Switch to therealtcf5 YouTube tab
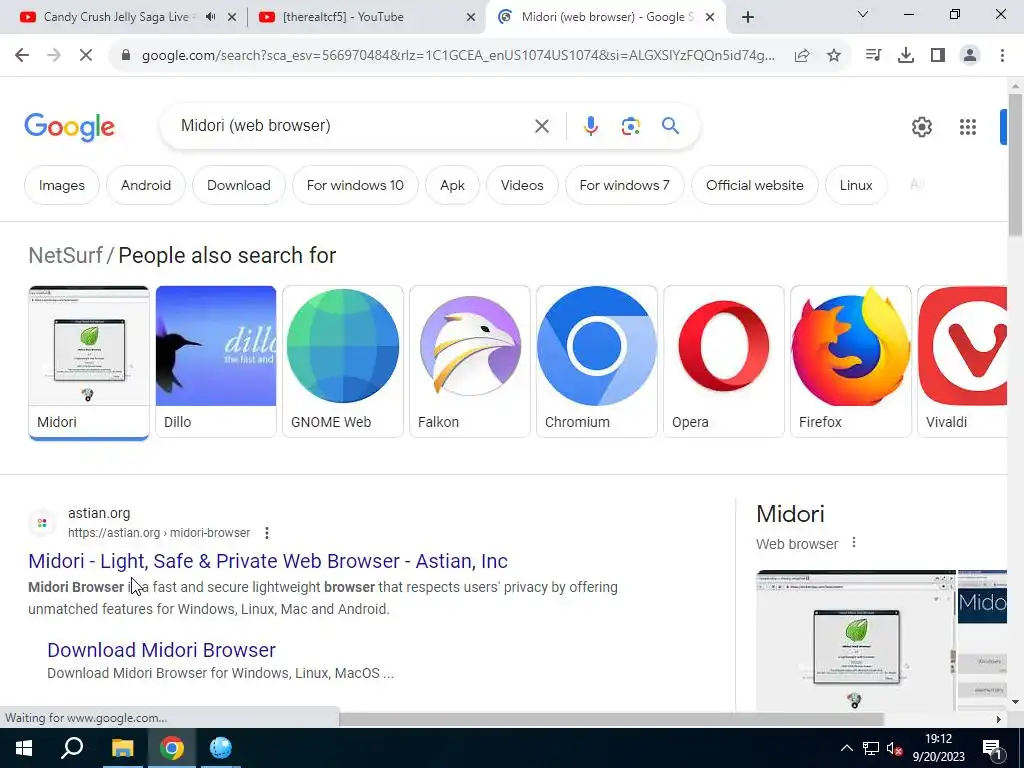This screenshot has width=1024, height=768. click(x=343, y=17)
